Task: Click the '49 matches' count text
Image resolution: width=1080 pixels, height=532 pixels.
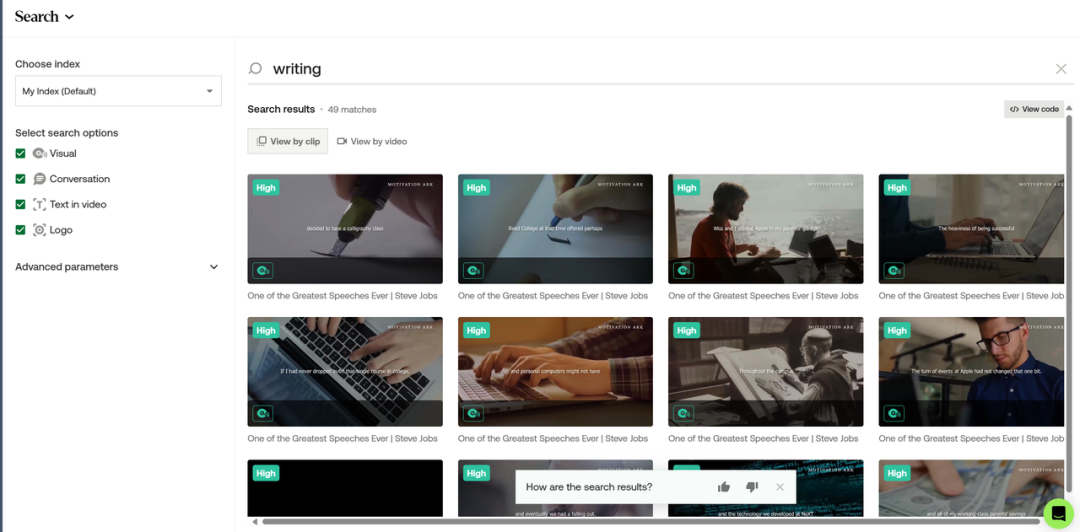Action: [352, 110]
